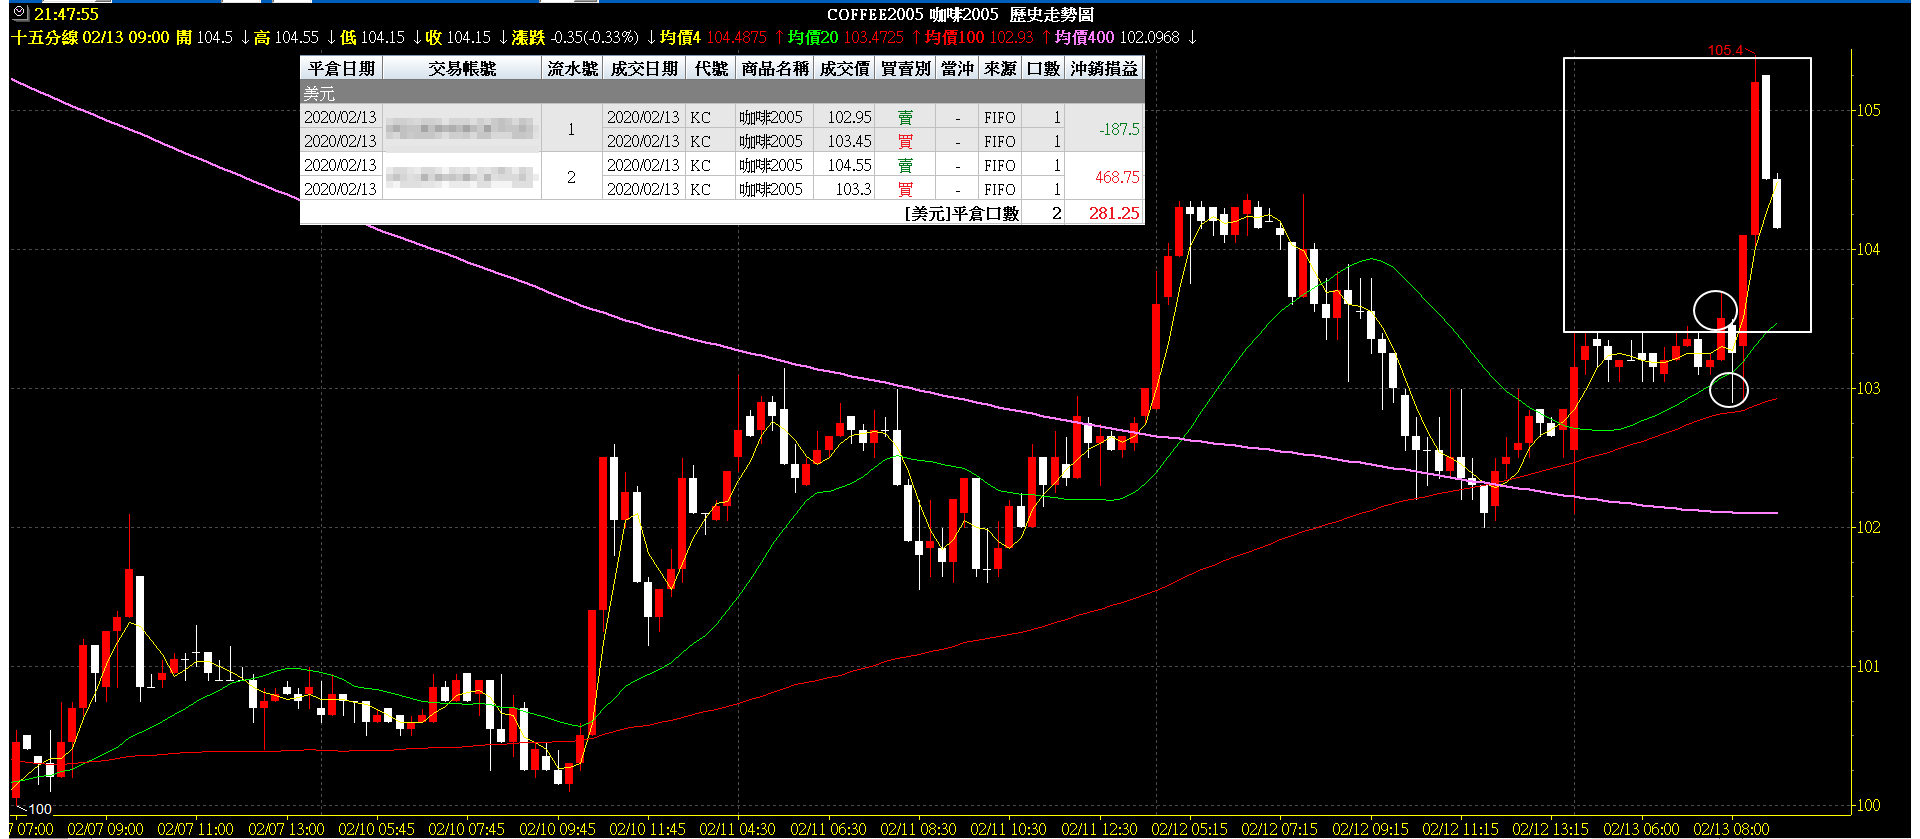Click the 代號 column header
This screenshot has width=1920, height=839.
coord(711,68)
